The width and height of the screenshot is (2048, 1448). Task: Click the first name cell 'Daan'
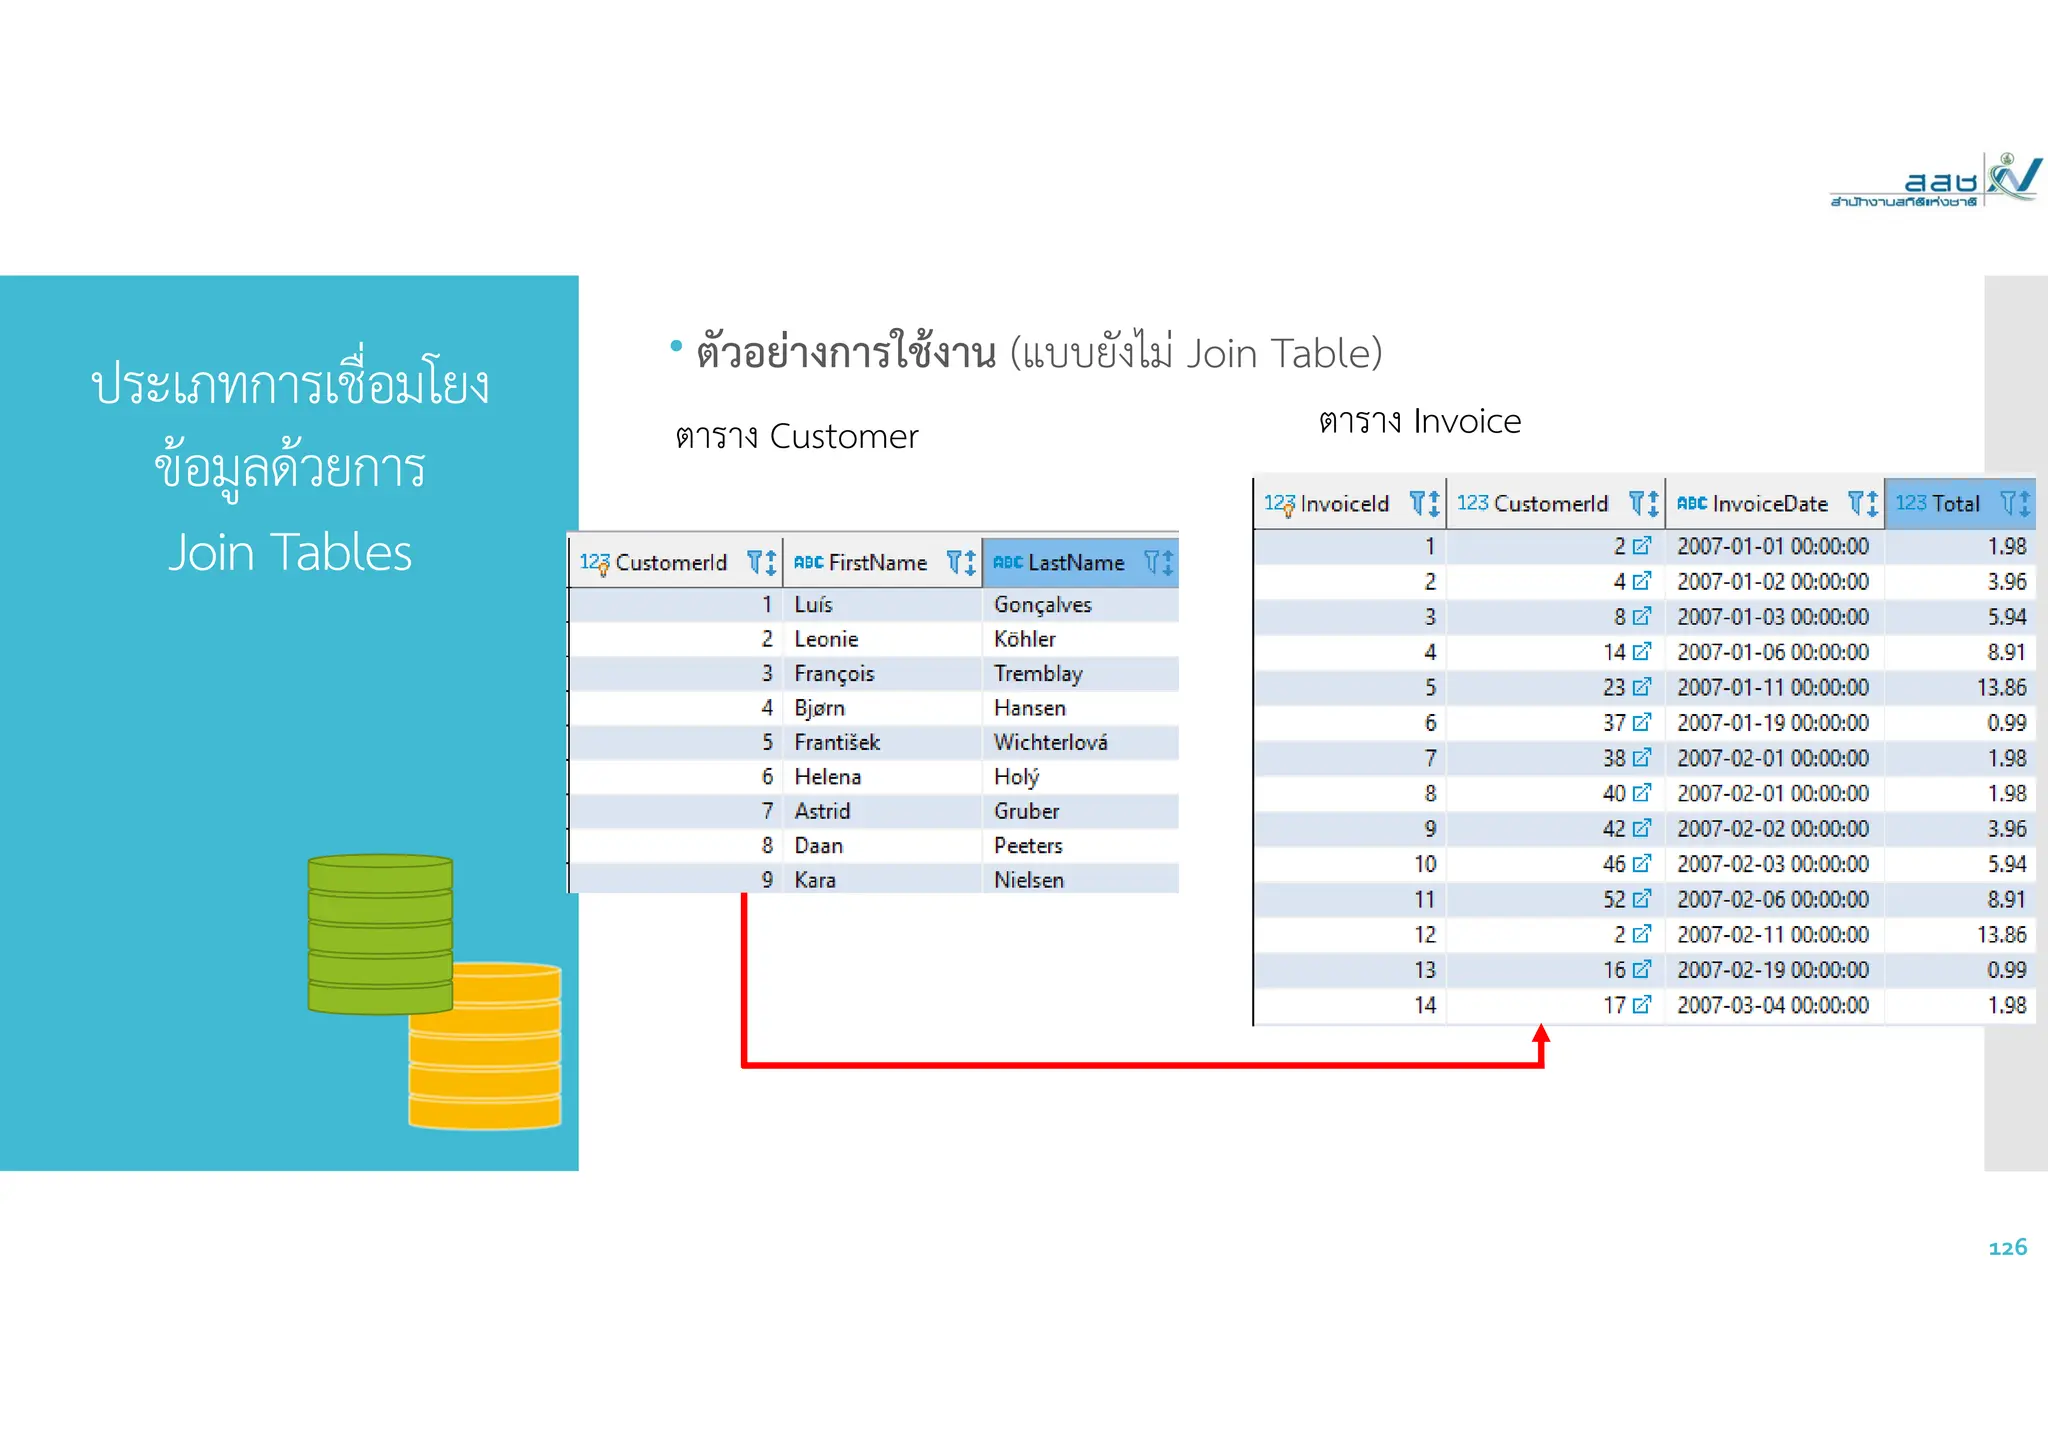882,846
